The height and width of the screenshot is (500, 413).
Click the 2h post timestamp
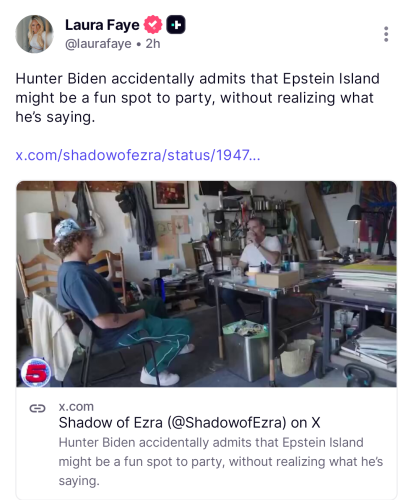153,44
